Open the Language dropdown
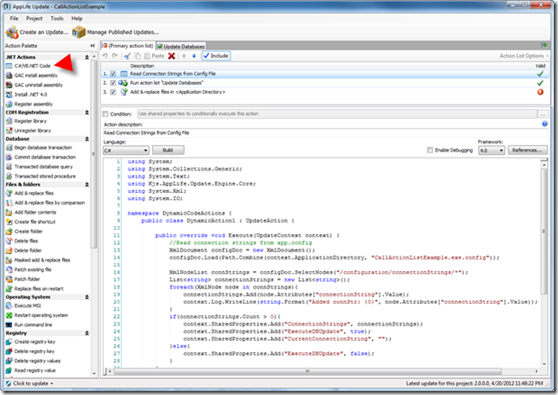558x395 pixels. (x=126, y=151)
